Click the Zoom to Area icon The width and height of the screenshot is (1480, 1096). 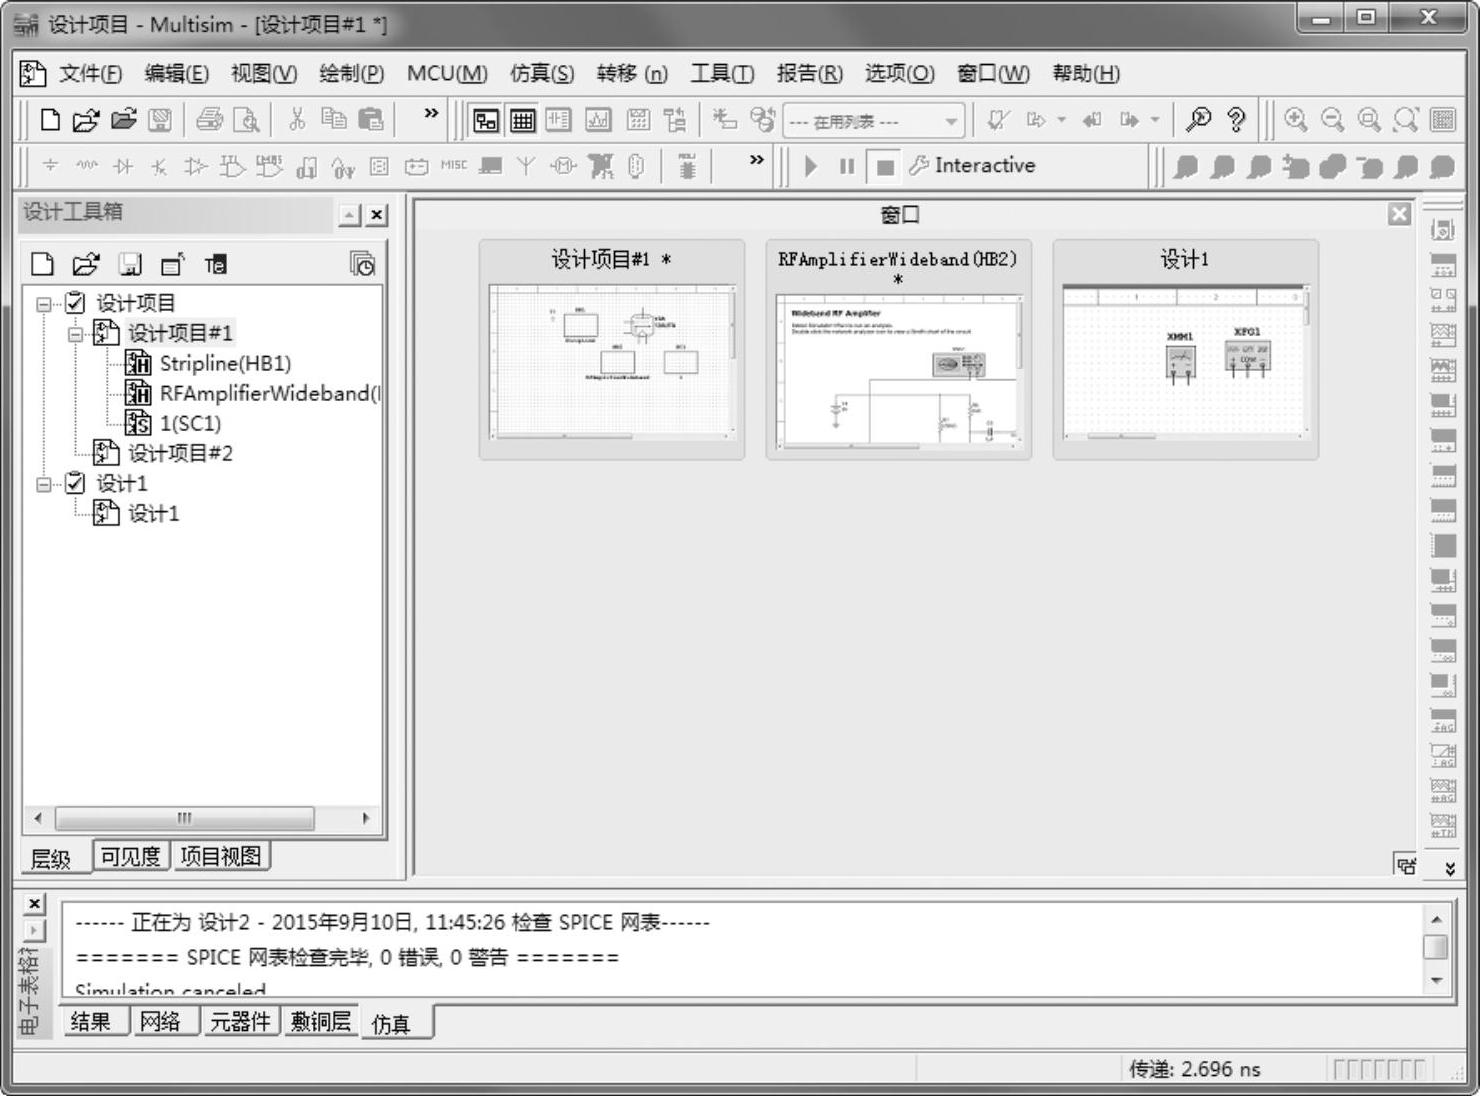[1369, 121]
